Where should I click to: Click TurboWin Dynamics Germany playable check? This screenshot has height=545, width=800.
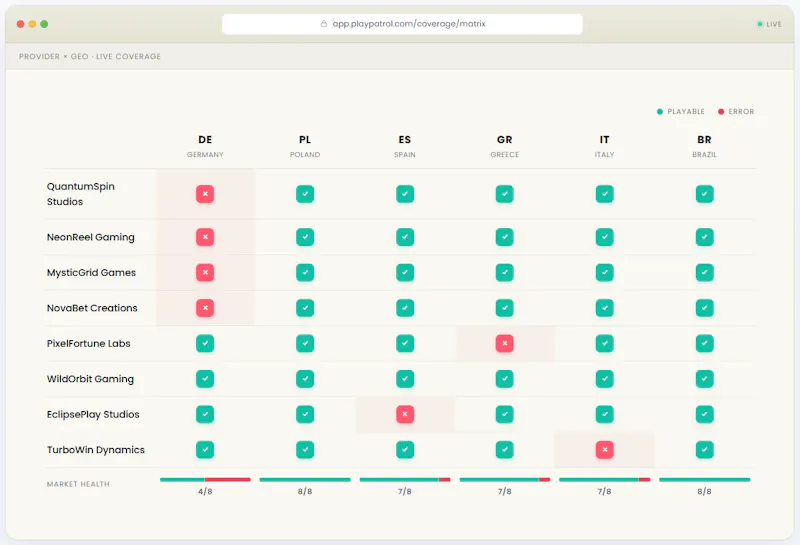coord(205,450)
